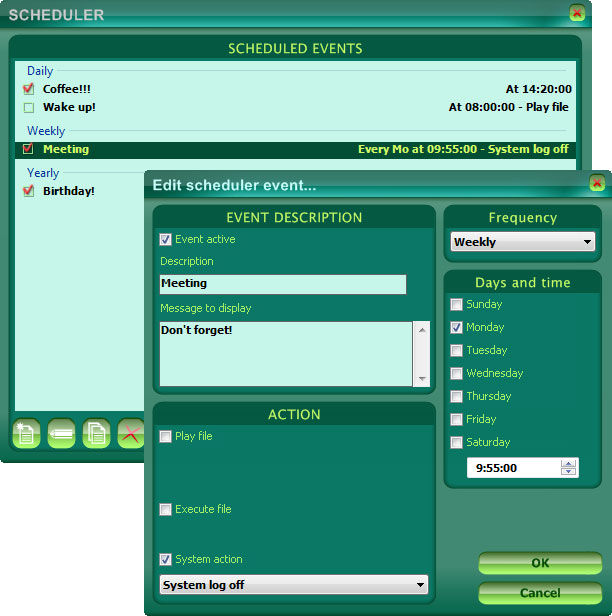Check the Sunday checkbox
612x616 pixels.
pos(456,304)
